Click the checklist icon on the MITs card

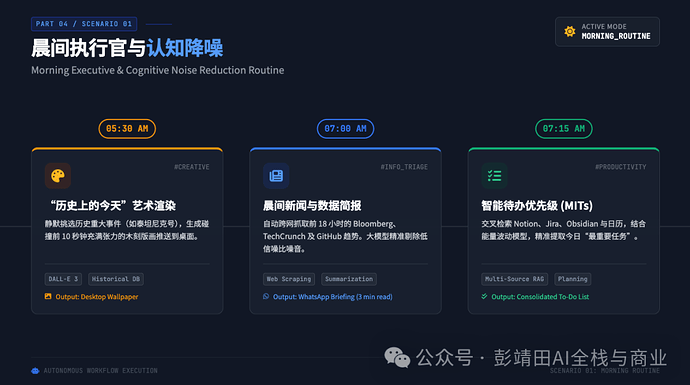coord(494,176)
